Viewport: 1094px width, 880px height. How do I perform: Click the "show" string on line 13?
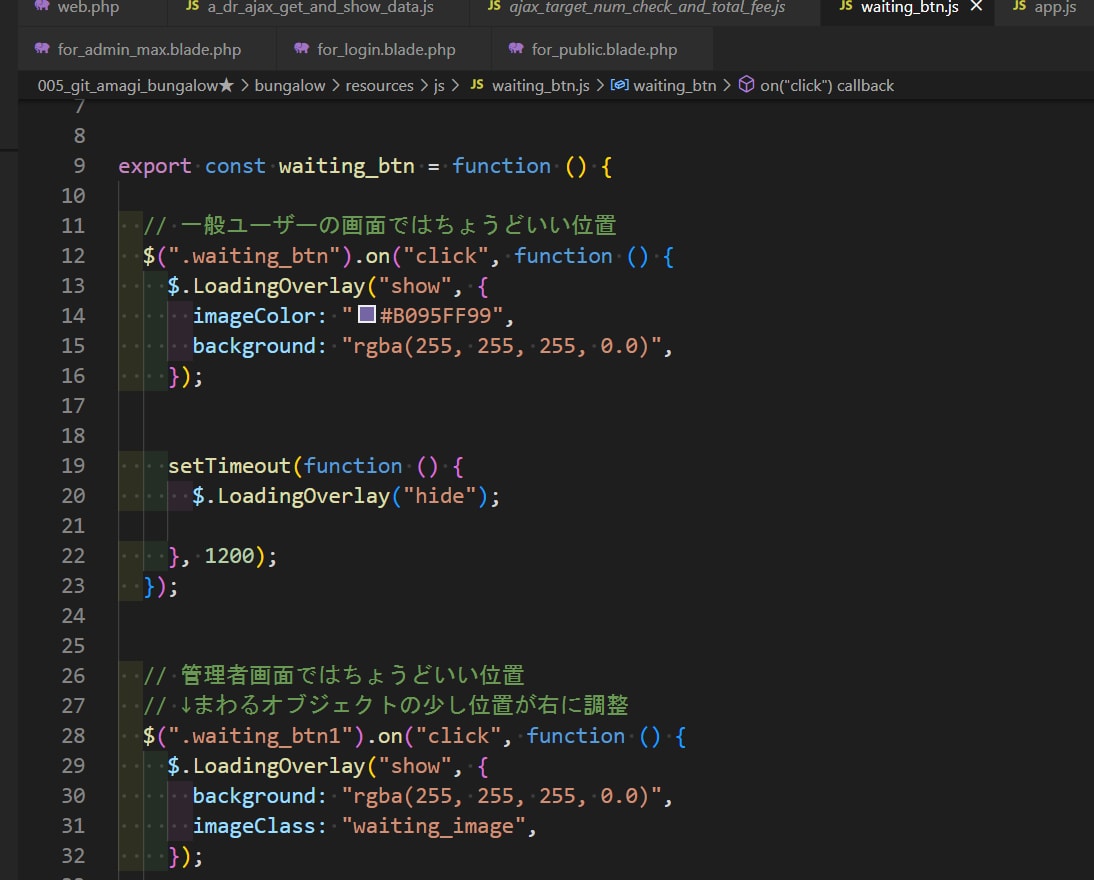coord(414,286)
